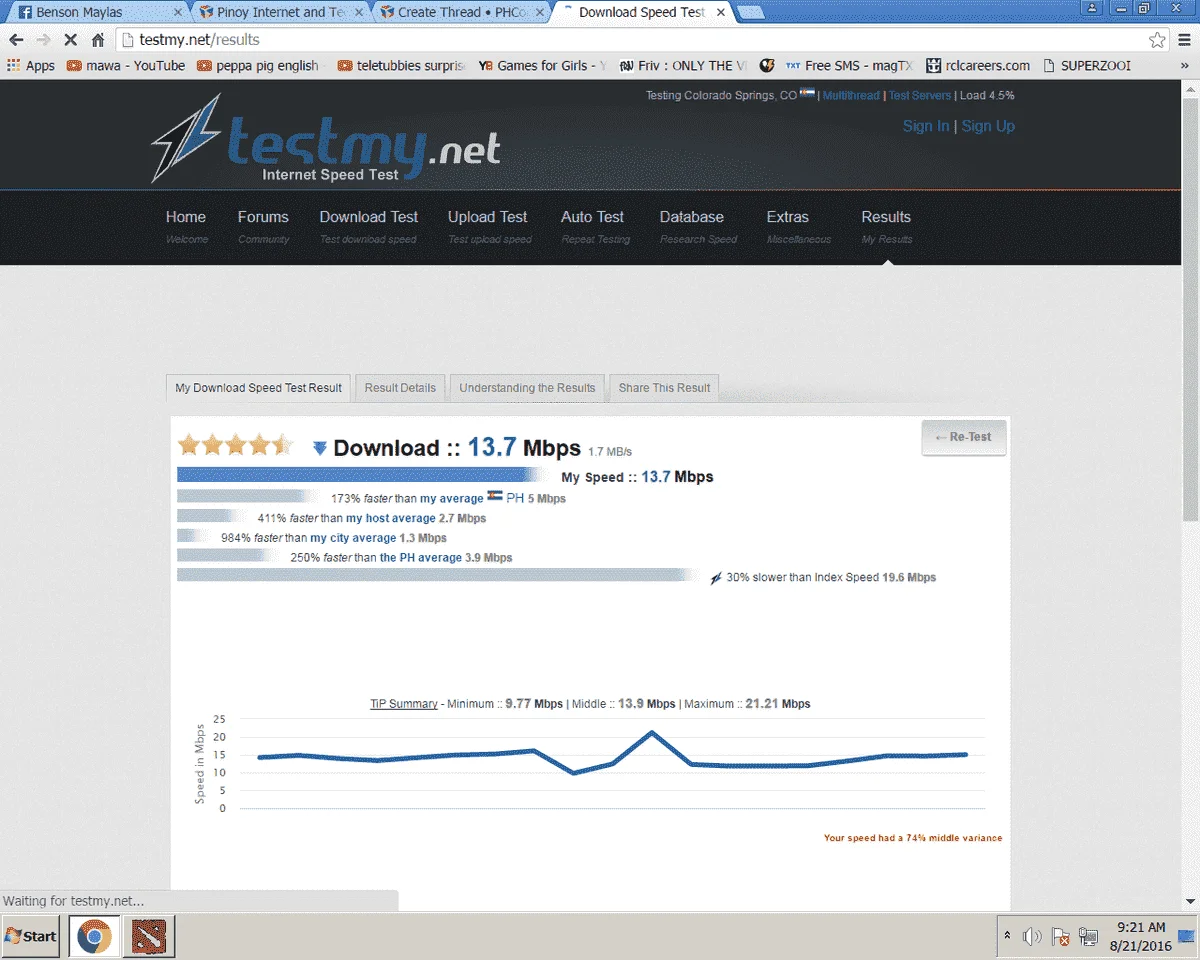Click the my average link
Screen dimensions: 1200x960
coord(451,498)
